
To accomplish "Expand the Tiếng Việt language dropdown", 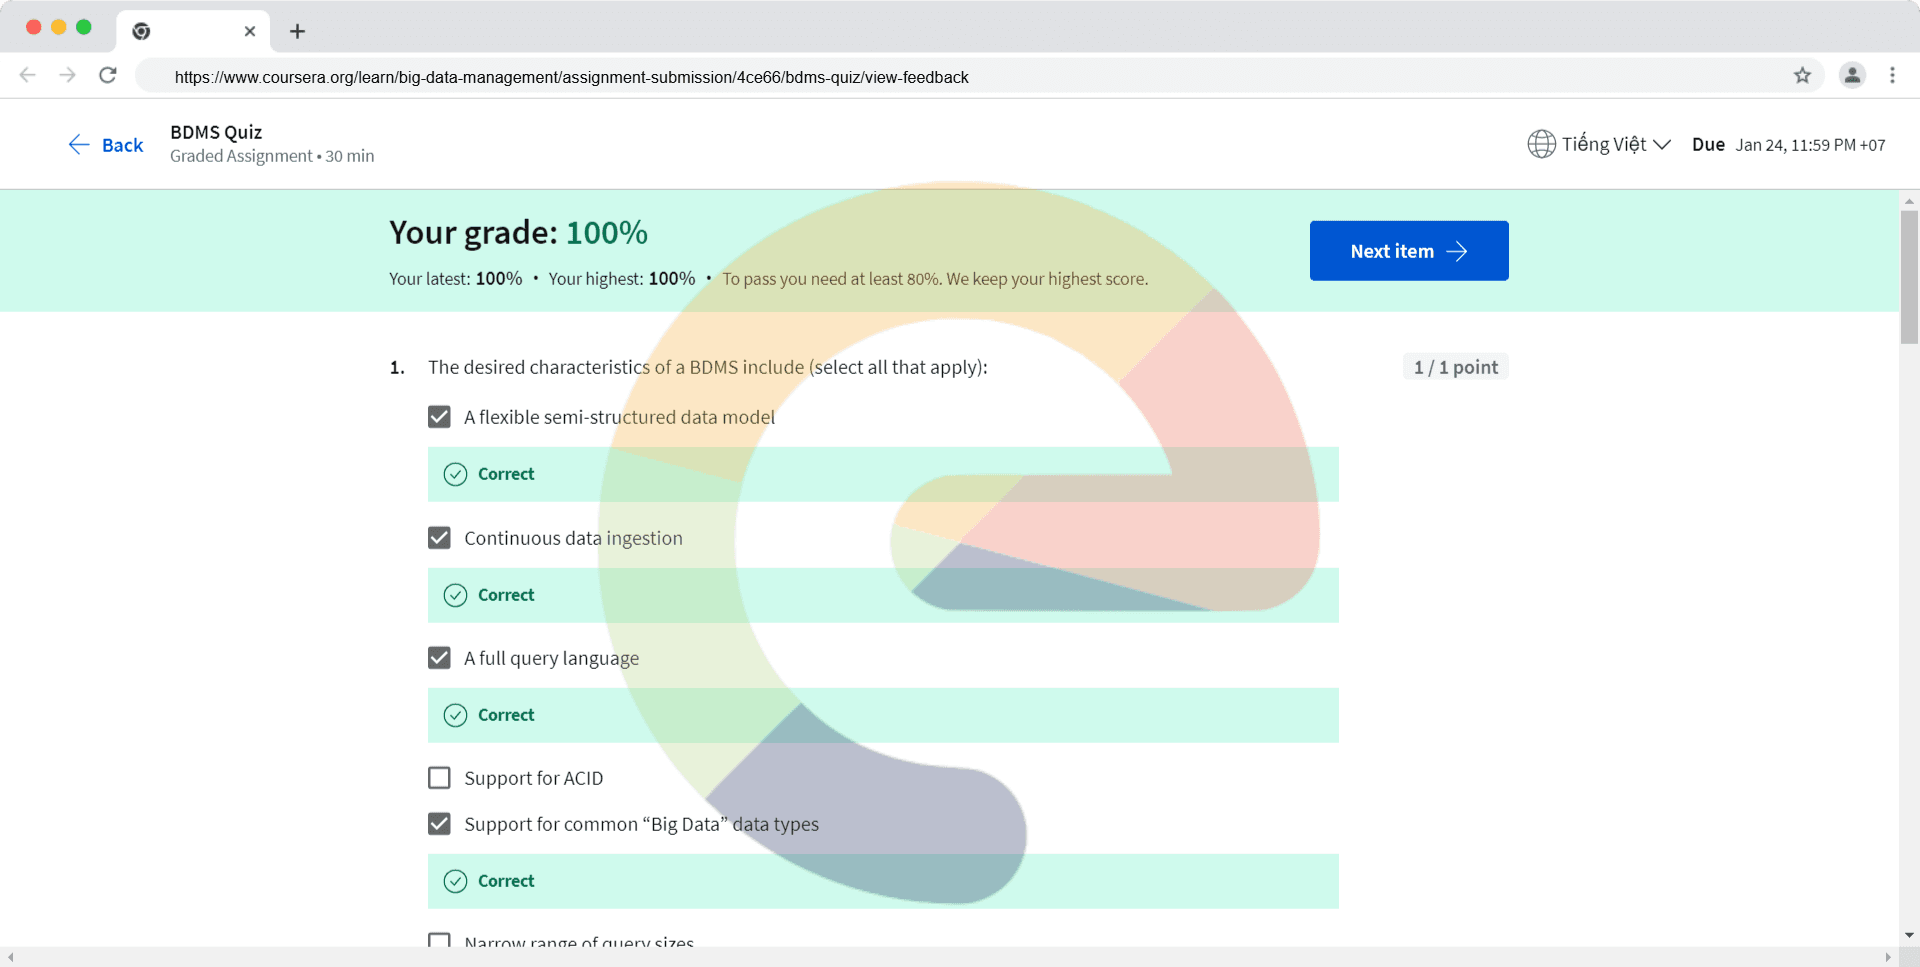I will [1615, 144].
